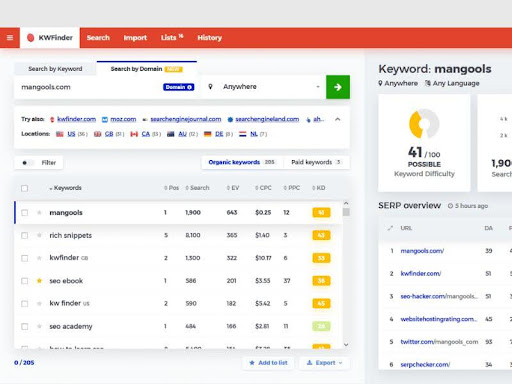
Task: Click KD badge 41 for mangools
Action: pyautogui.click(x=321, y=212)
